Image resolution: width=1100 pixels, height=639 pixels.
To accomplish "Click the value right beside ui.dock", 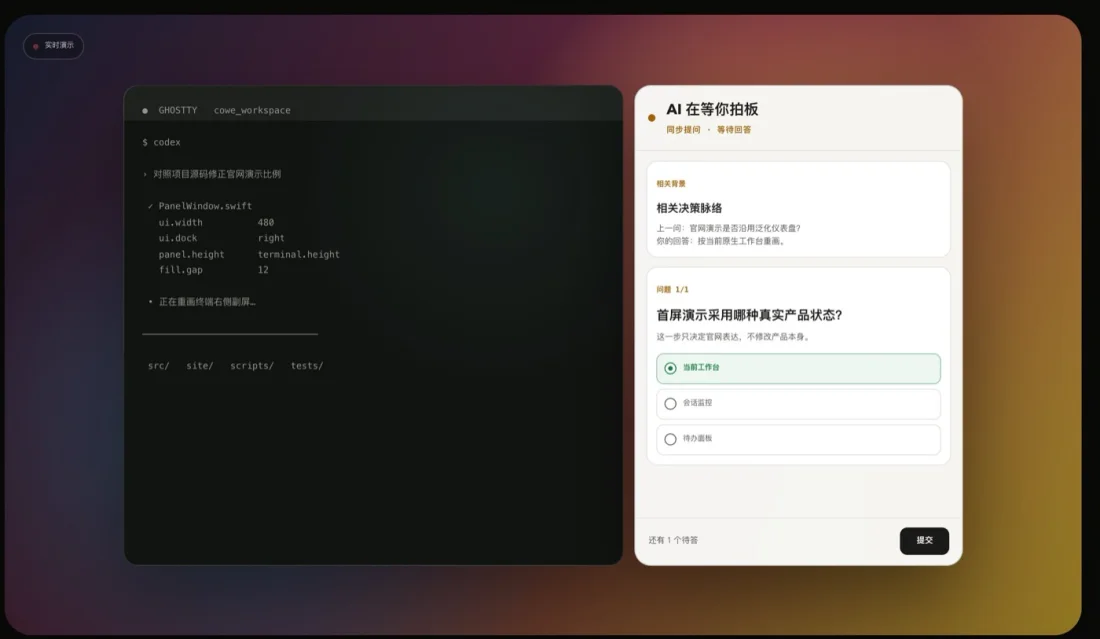I will pyautogui.click(x=271, y=238).
